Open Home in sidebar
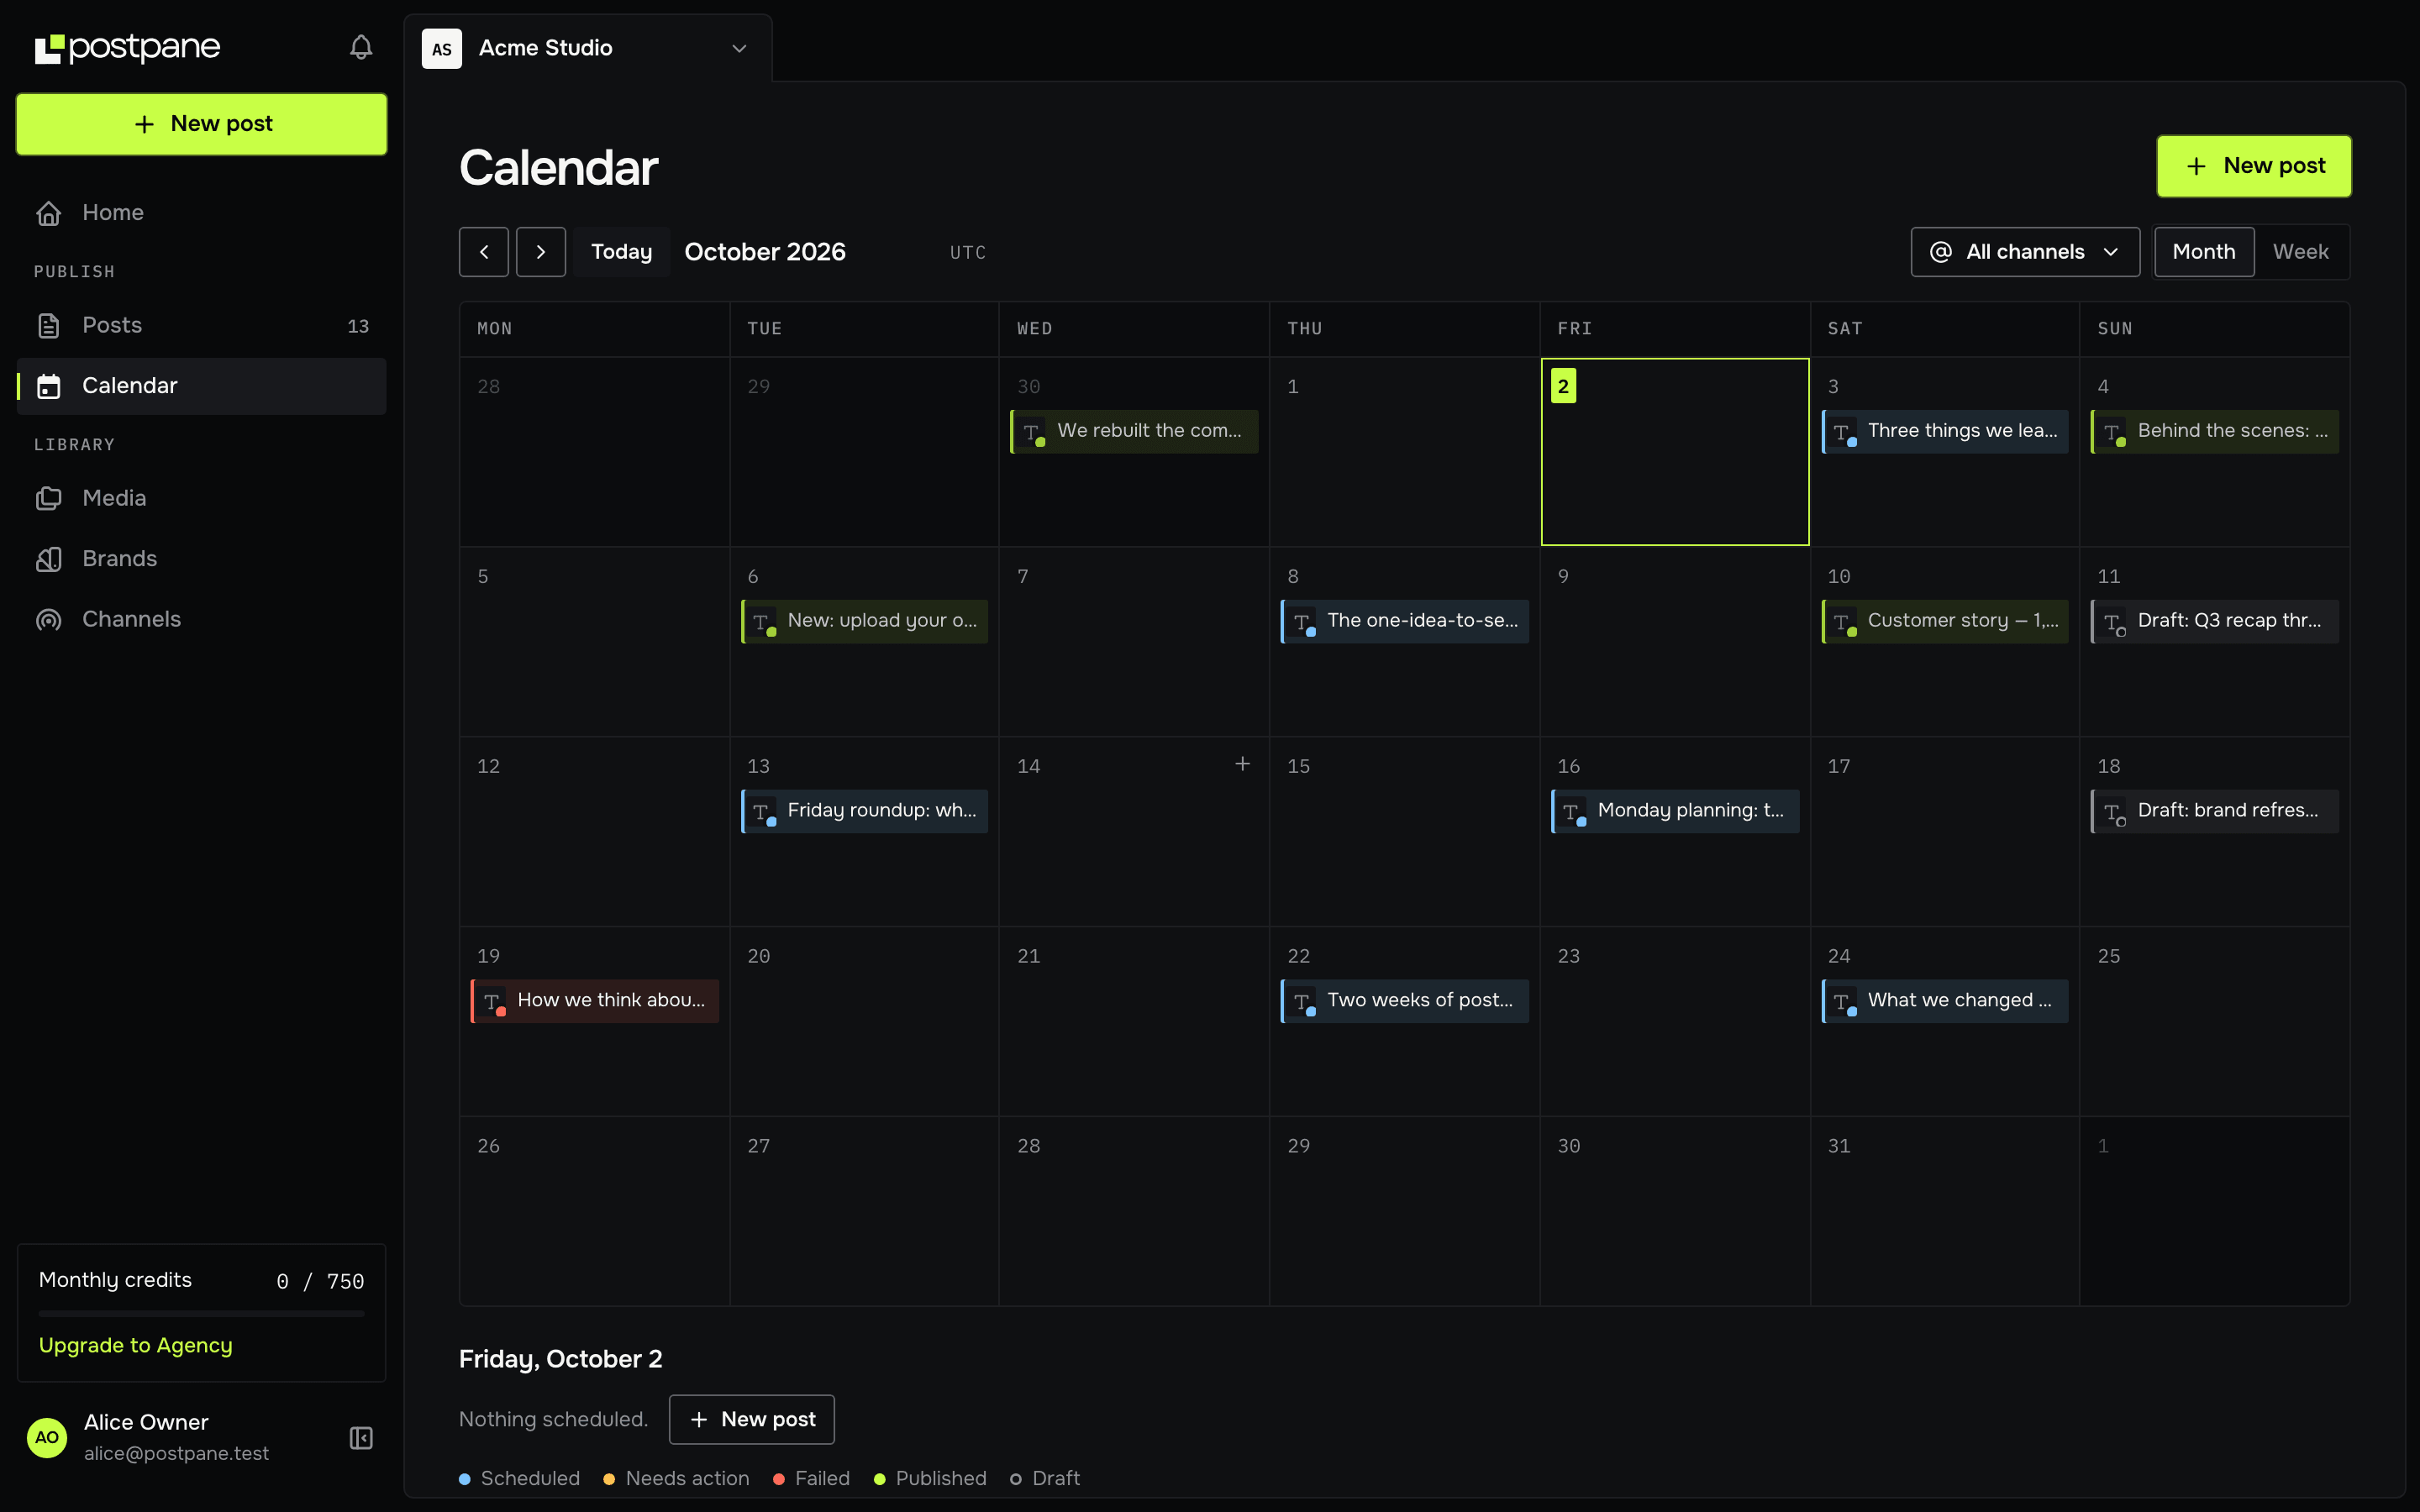 click(x=202, y=213)
